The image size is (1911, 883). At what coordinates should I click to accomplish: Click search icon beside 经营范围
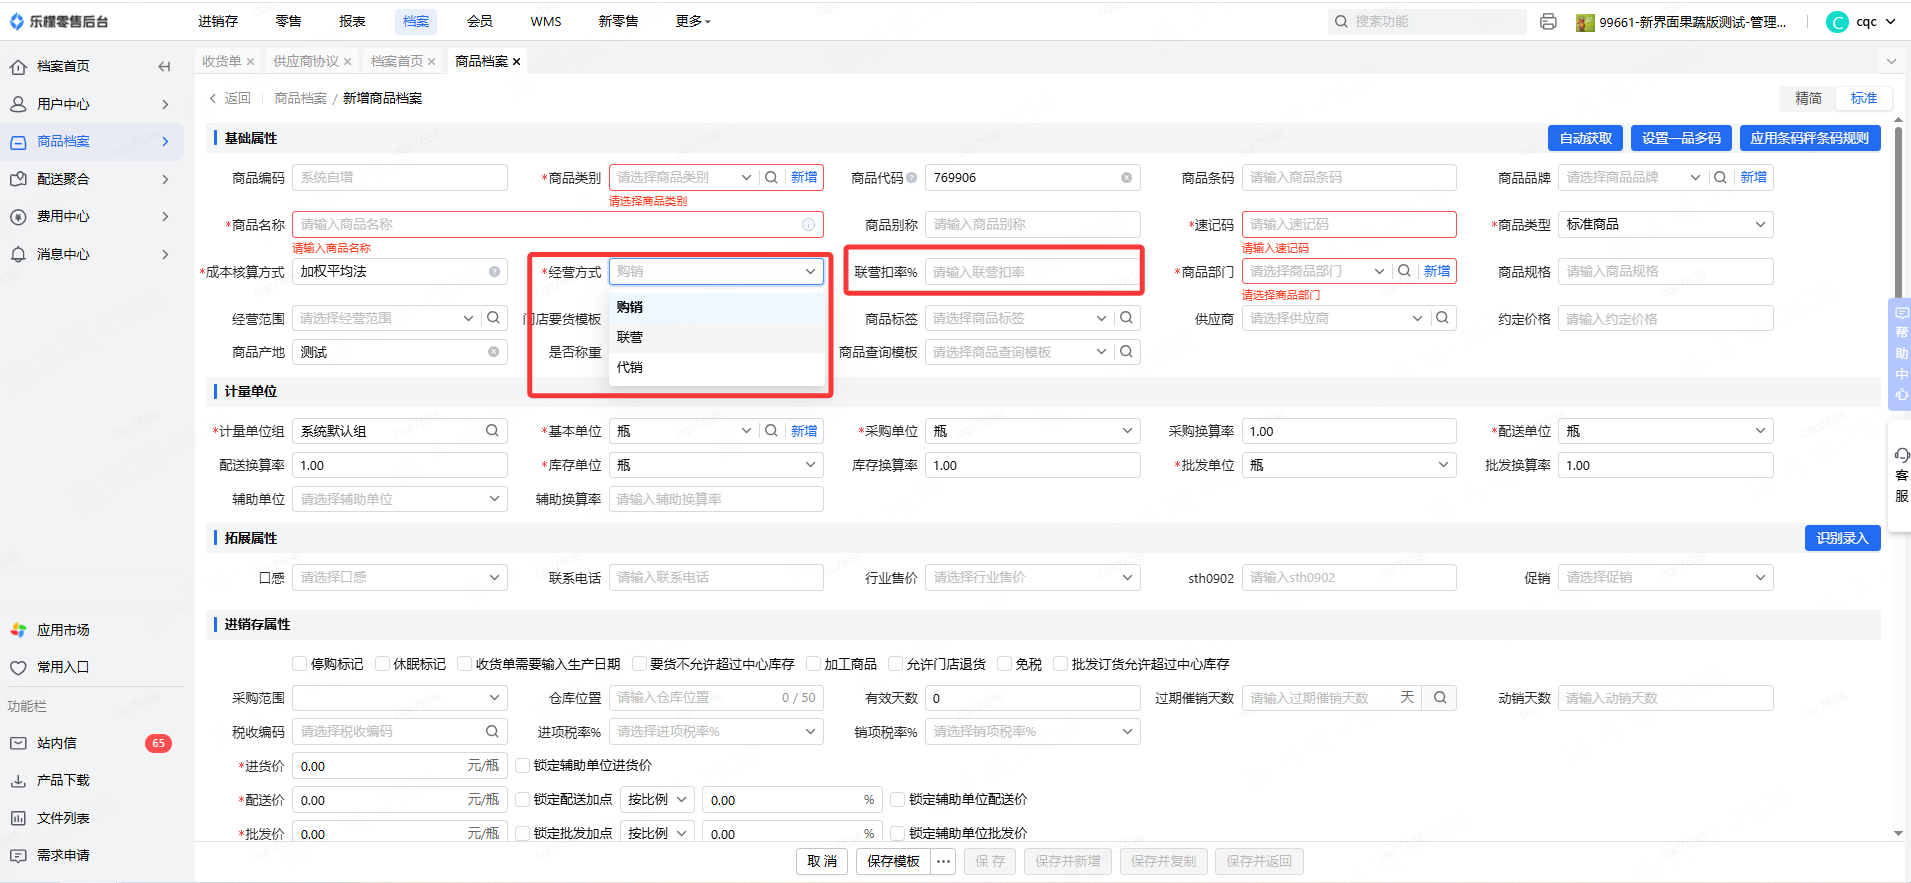tap(493, 318)
